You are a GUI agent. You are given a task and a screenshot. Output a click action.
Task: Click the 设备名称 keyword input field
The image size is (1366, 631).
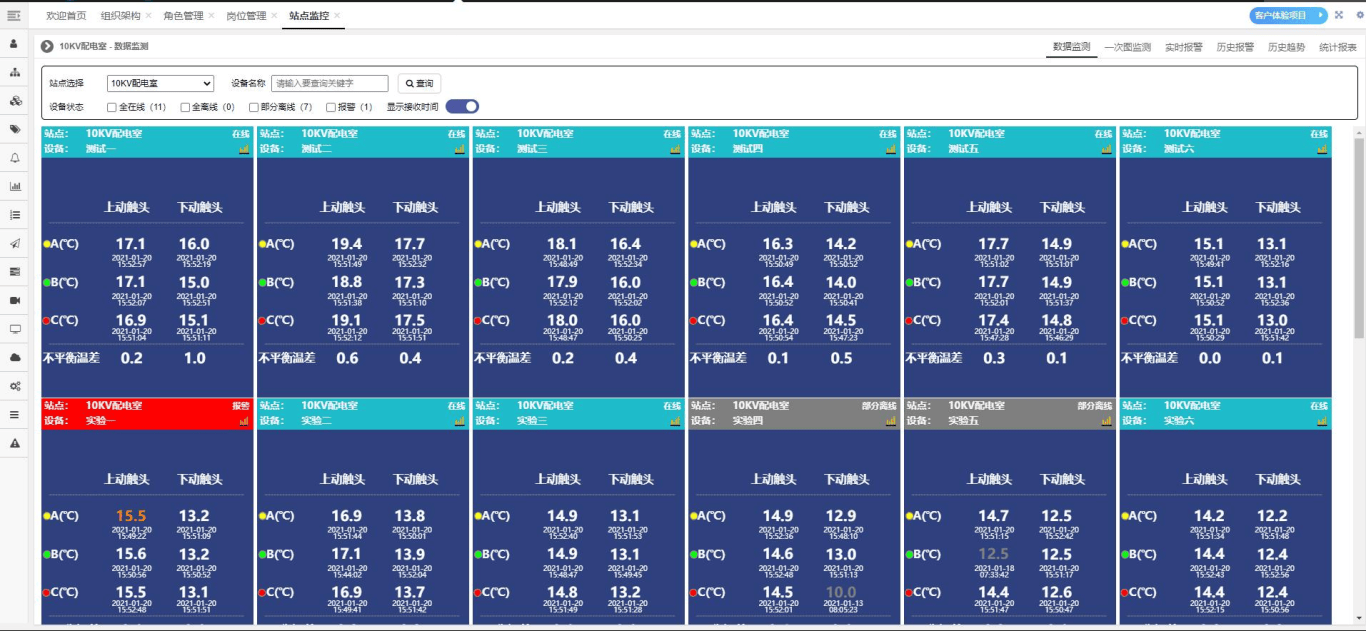329,84
